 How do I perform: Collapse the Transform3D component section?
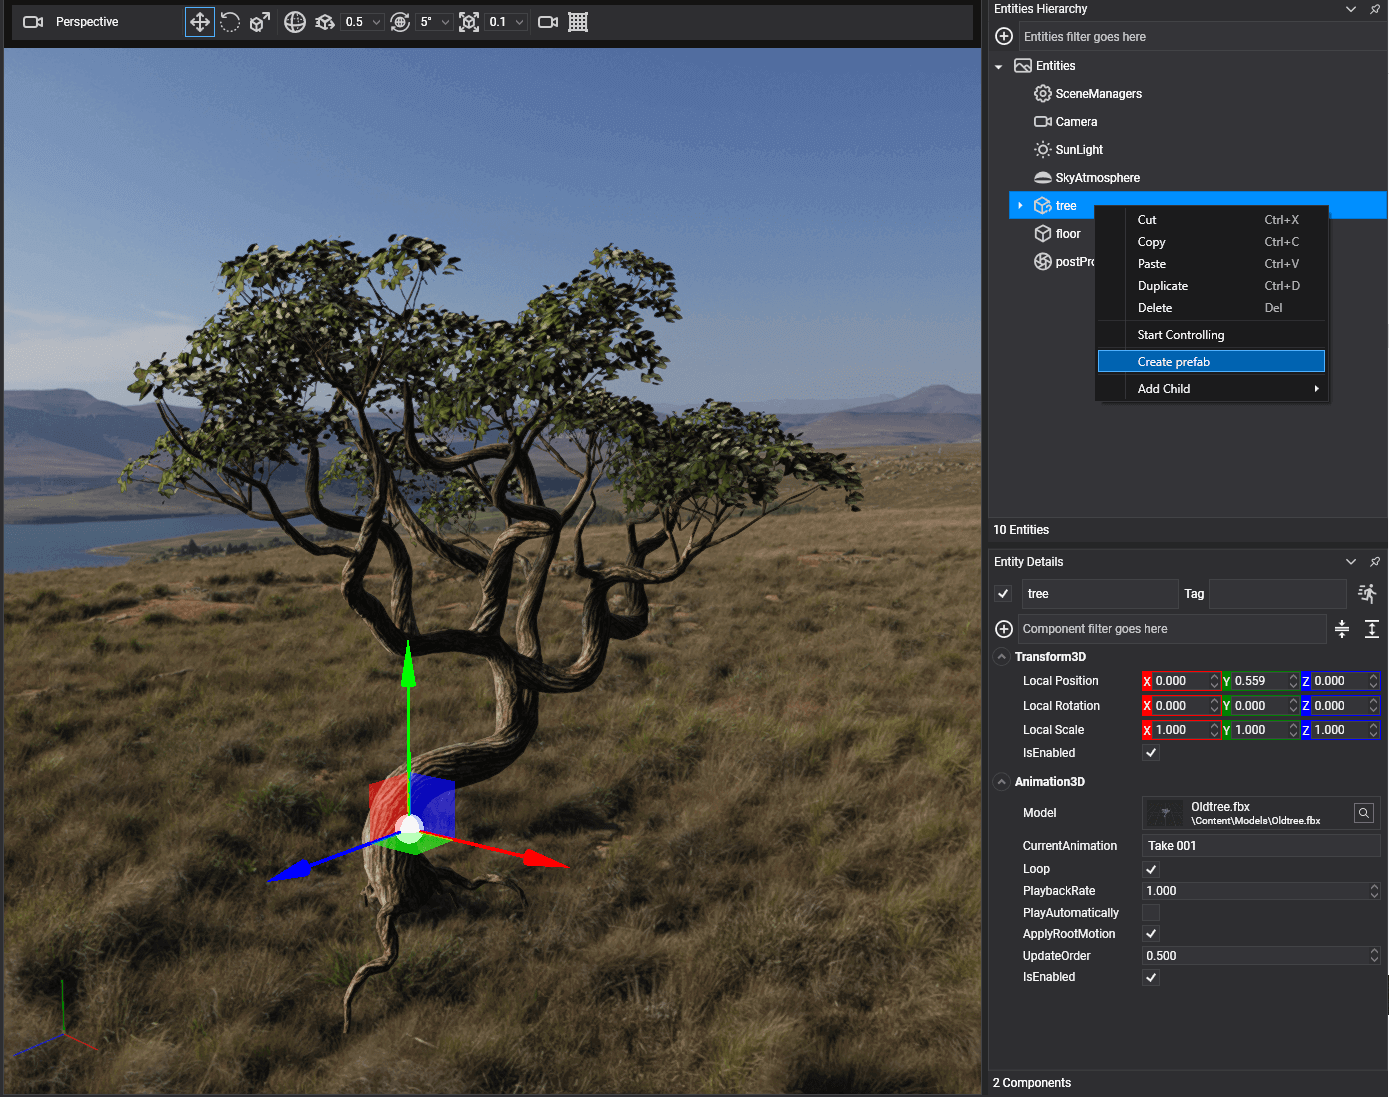(x=1002, y=657)
